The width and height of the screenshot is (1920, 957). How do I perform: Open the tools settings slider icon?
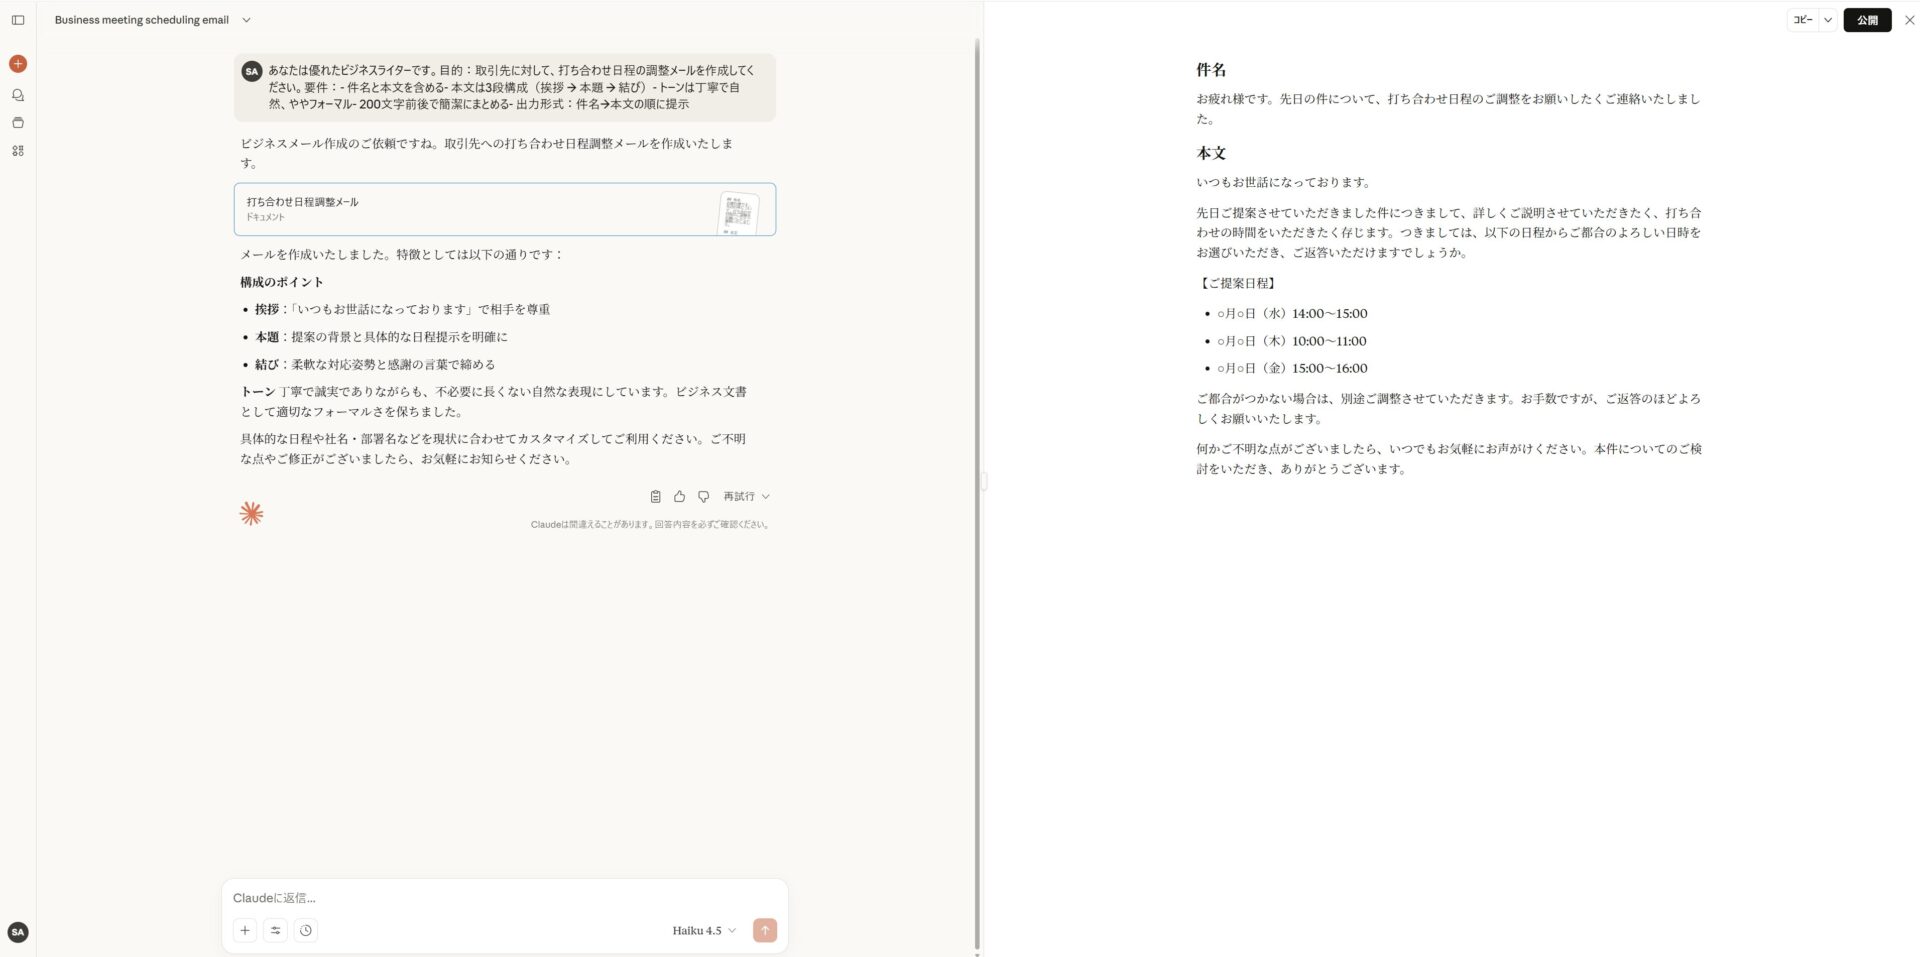(x=275, y=931)
